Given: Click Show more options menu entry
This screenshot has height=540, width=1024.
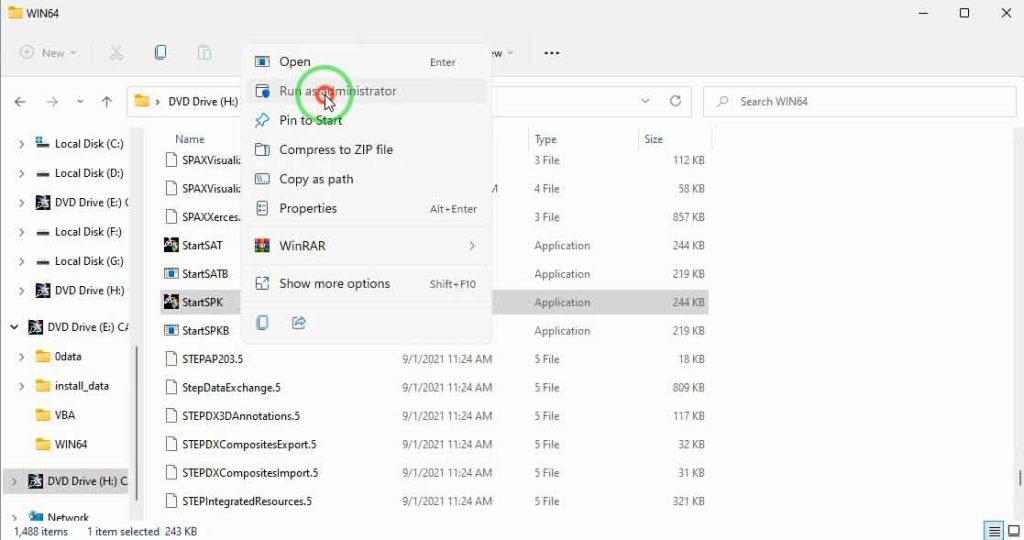Looking at the screenshot, I should tap(334, 283).
